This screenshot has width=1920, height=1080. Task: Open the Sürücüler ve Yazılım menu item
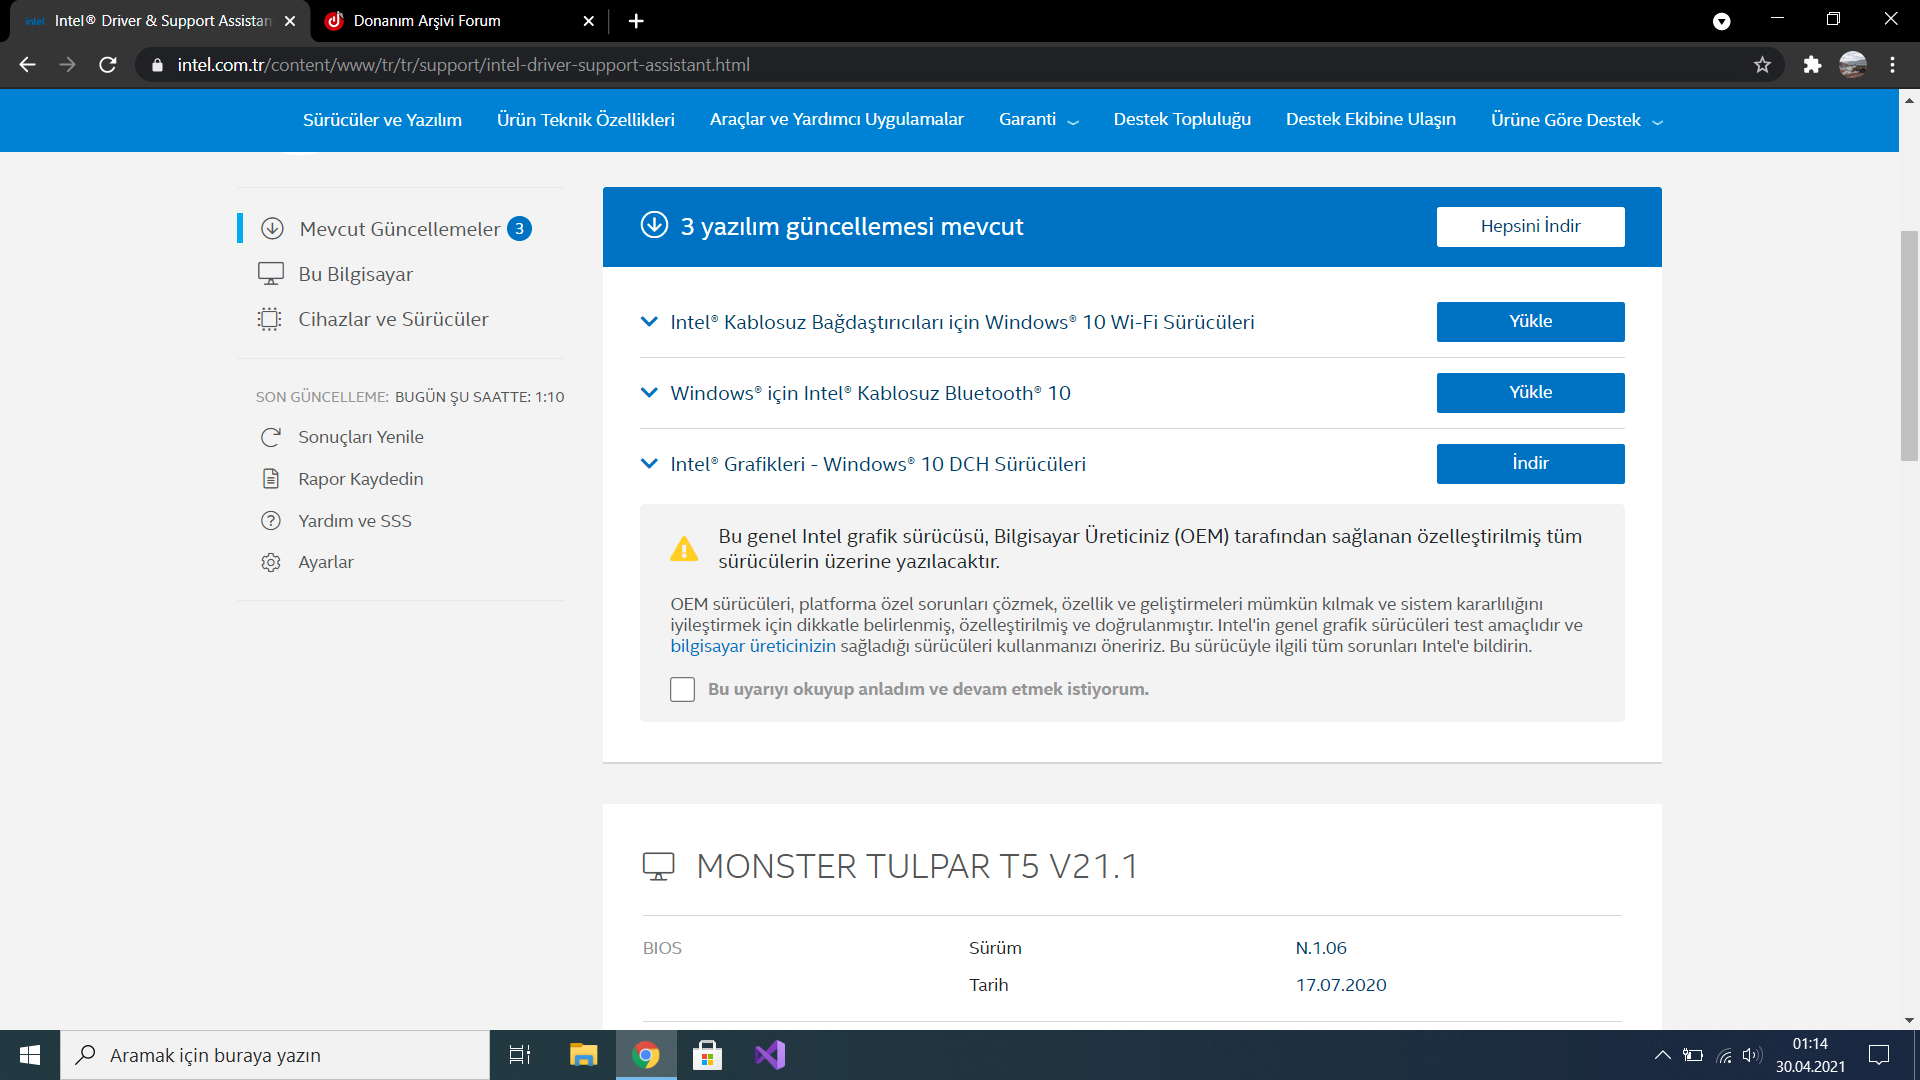(x=382, y=120)
